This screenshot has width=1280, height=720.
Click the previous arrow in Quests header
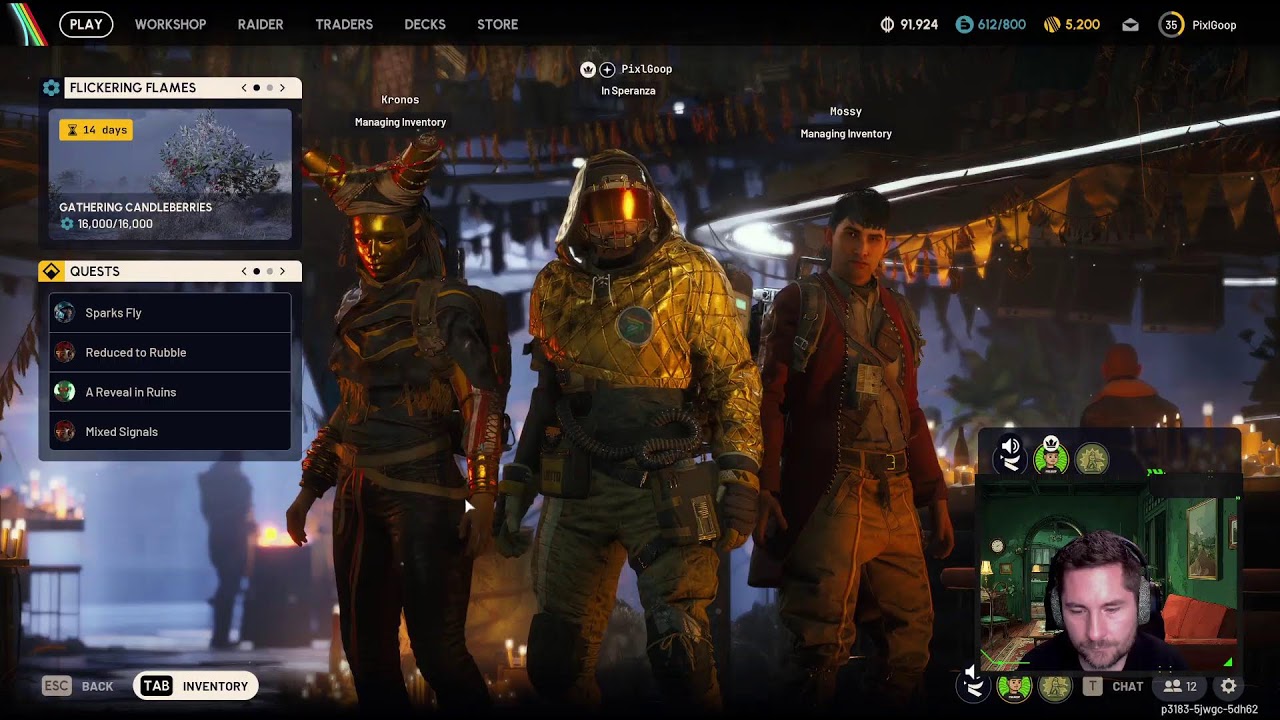point(244,271)
